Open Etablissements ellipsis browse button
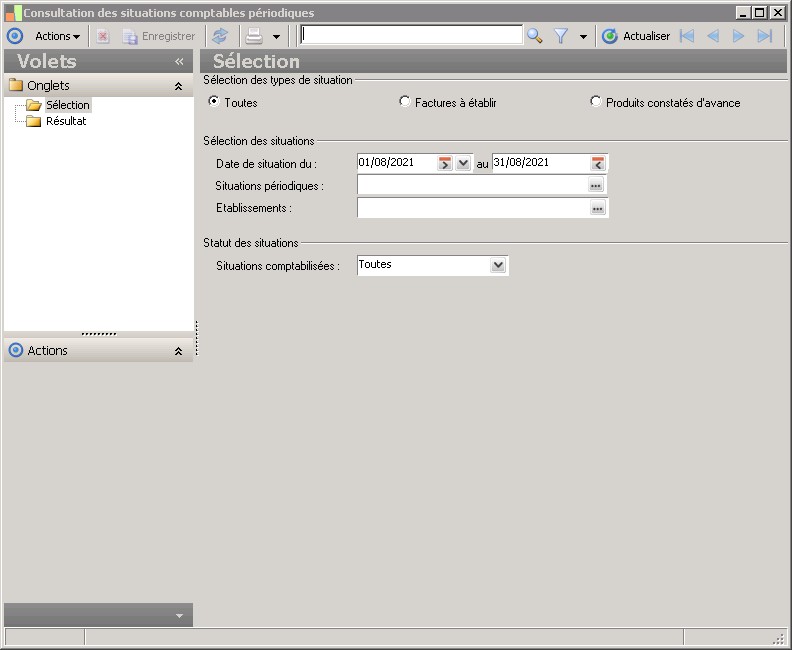Screen dimensions: 792x650 point(598,208)
